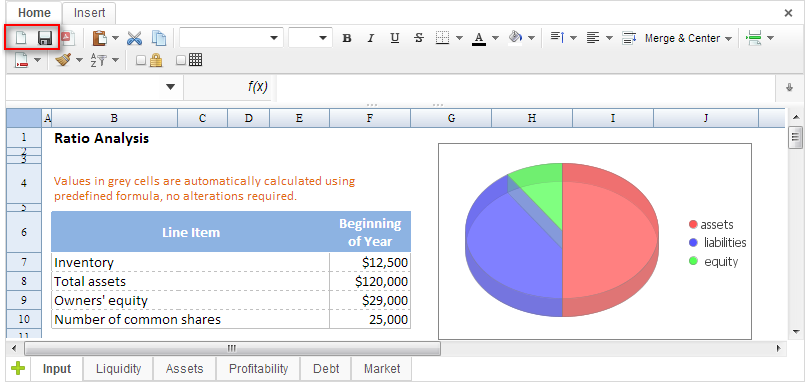Expand the formula bar with down arrow
The width and height of the screenshot is (810, 382).
click(x=789, y=88)
